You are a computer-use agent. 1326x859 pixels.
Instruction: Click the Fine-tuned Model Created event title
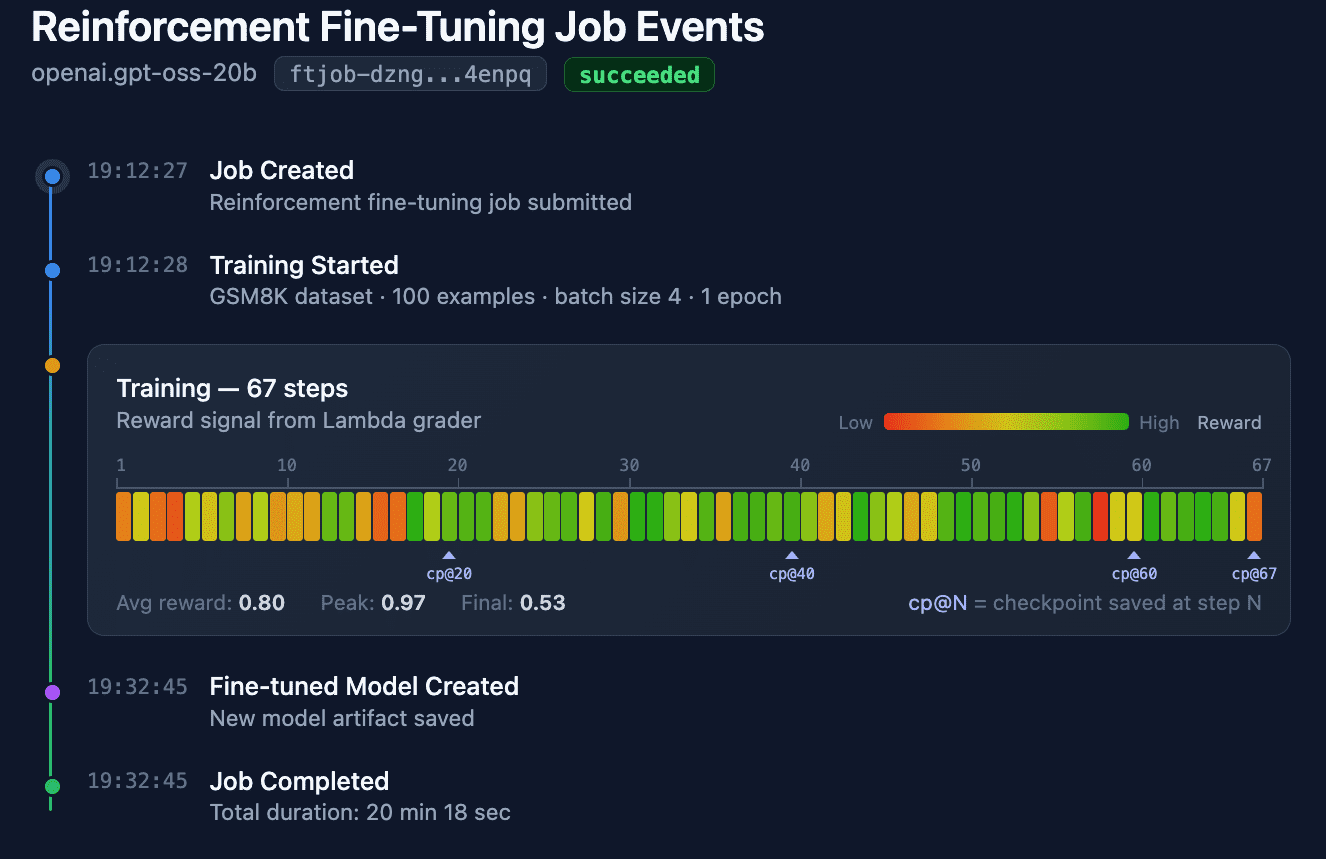point(364,686)
